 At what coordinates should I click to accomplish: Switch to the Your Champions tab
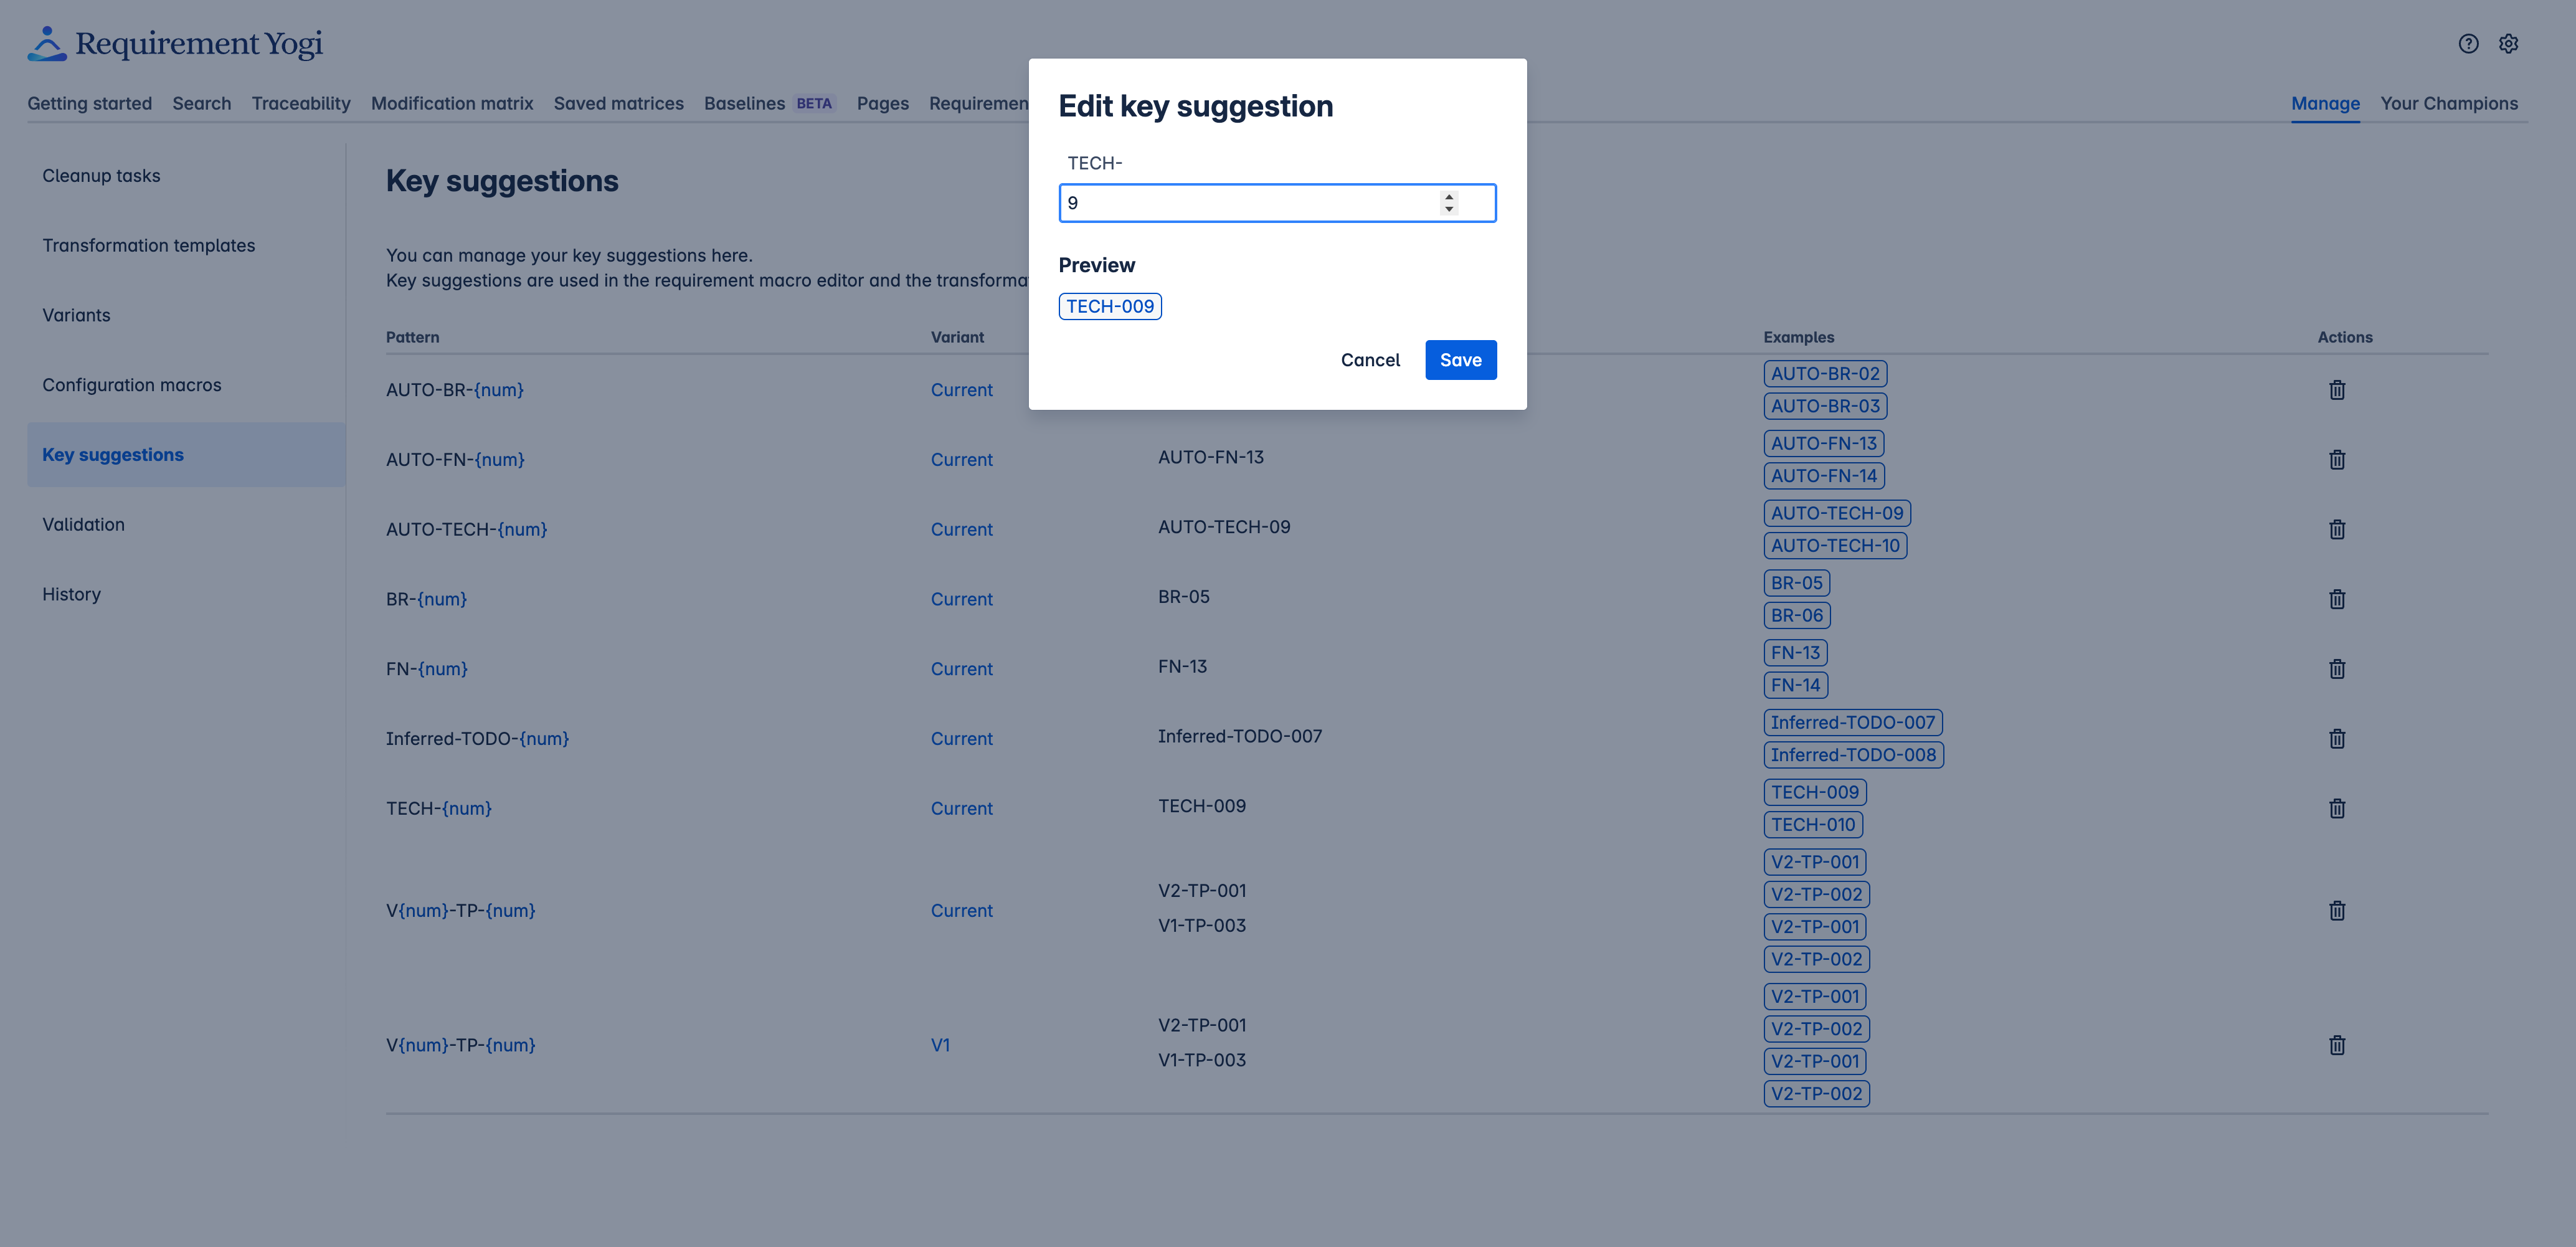(2448, 103)
